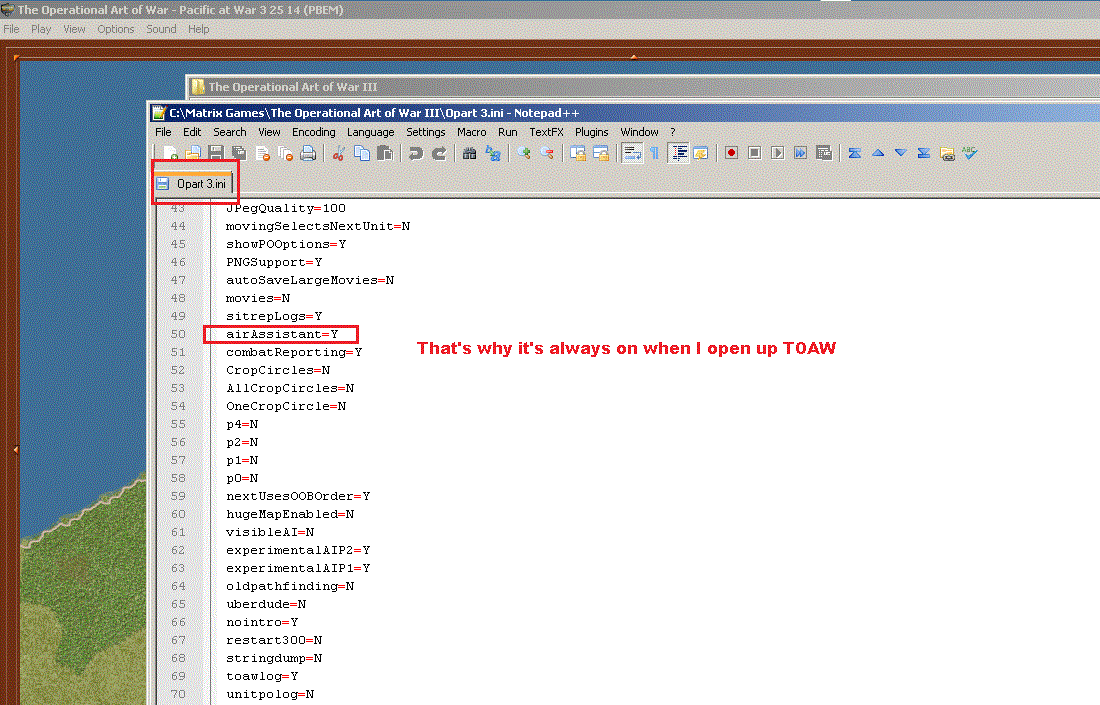
Task: Click the Open file toolbar icon
Action: coord(193,153)
